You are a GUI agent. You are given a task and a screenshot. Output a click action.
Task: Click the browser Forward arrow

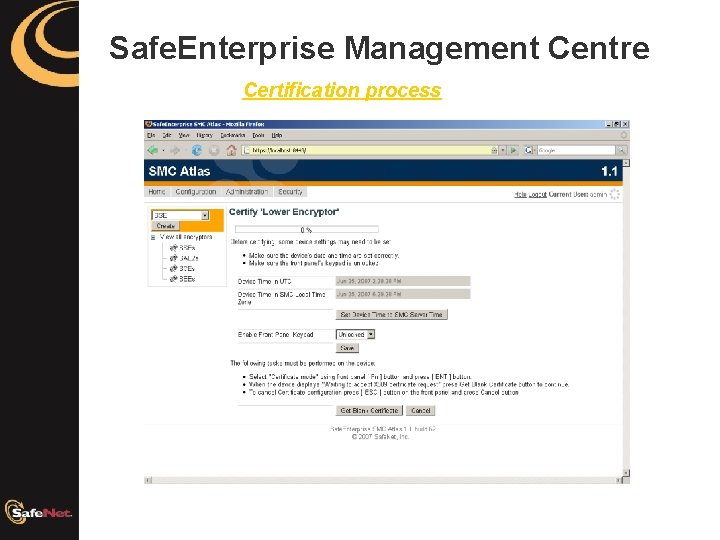175,150
